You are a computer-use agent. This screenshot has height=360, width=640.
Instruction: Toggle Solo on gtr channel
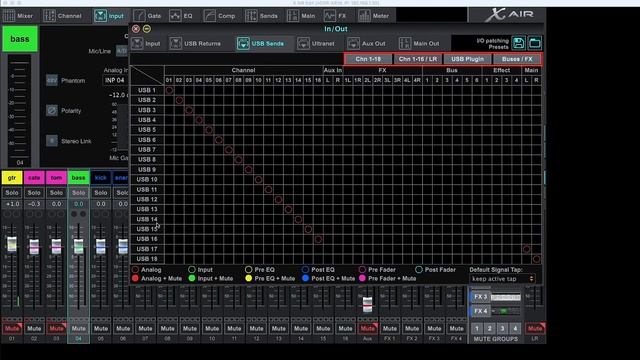(x=12, y=193)
